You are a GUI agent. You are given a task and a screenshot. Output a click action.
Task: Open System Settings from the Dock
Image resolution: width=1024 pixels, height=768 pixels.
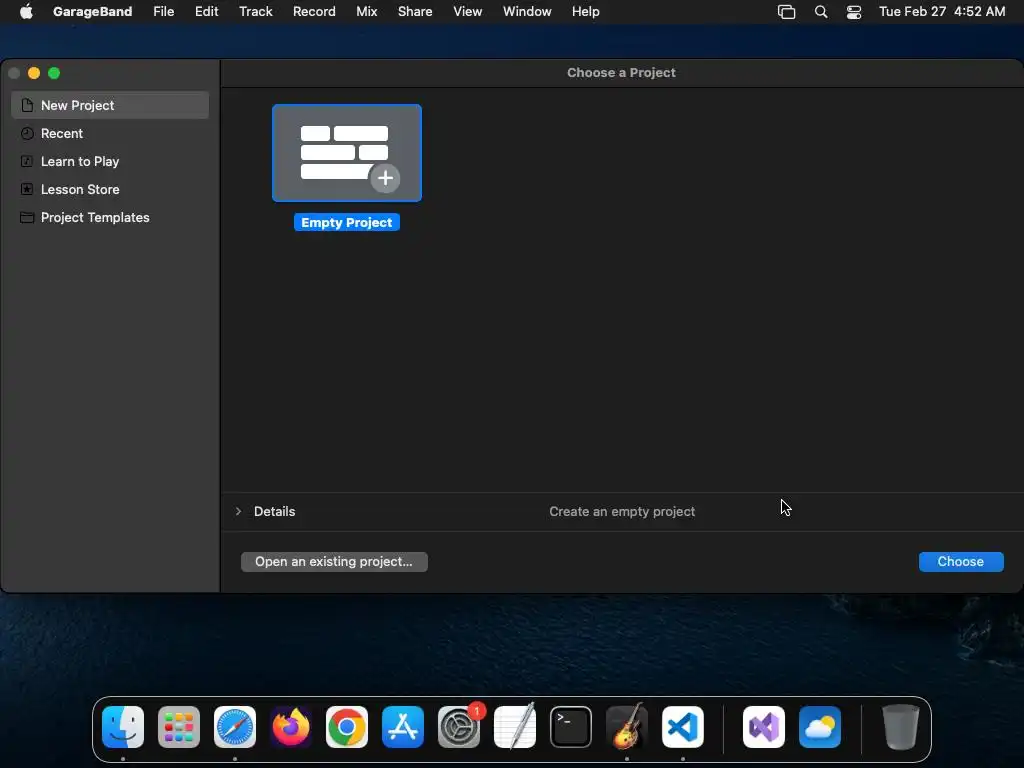tap(459, 727)
